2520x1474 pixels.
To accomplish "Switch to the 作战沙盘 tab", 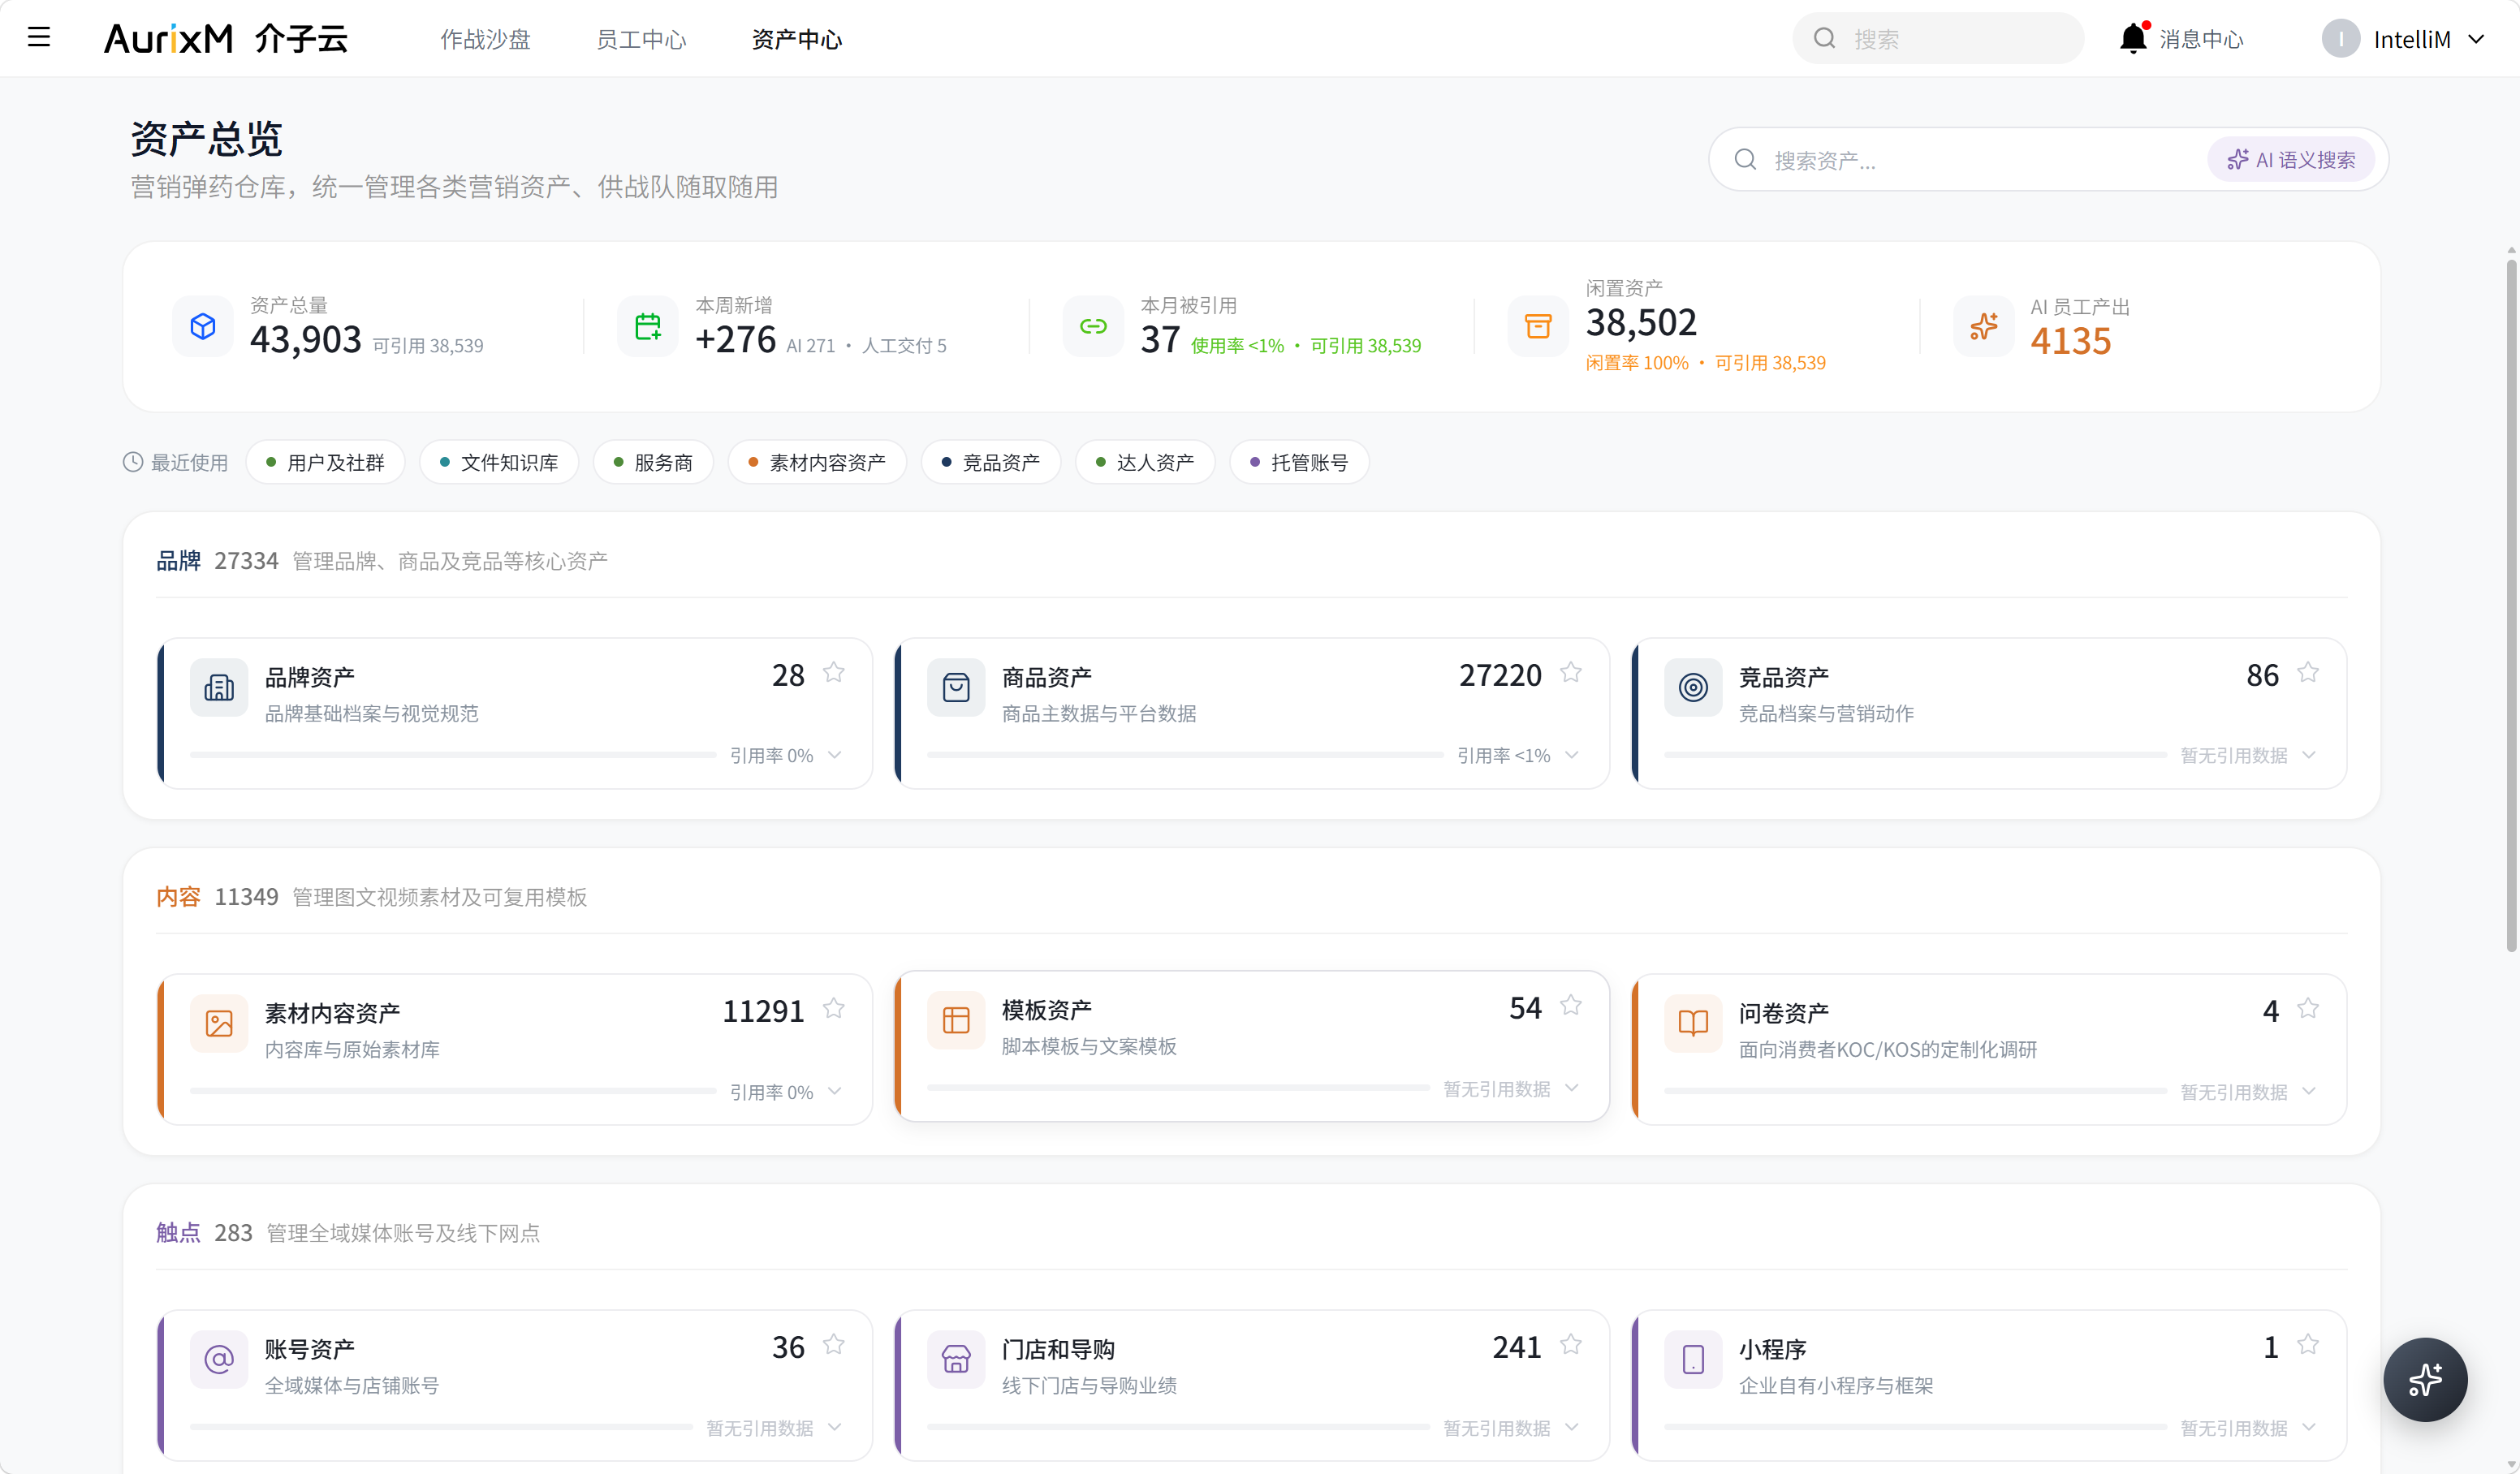I will tap(485, 39).
